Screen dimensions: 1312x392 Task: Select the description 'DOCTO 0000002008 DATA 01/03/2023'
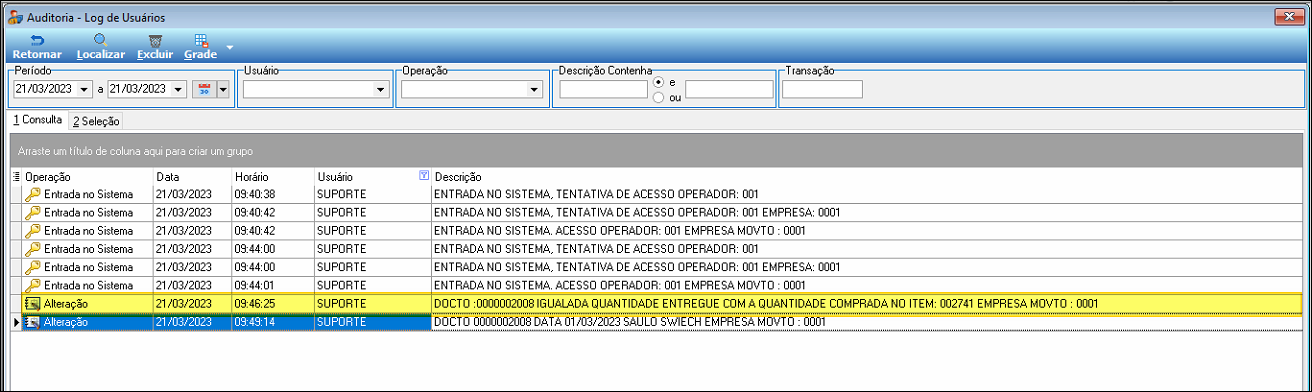click(x=866, y=322)
